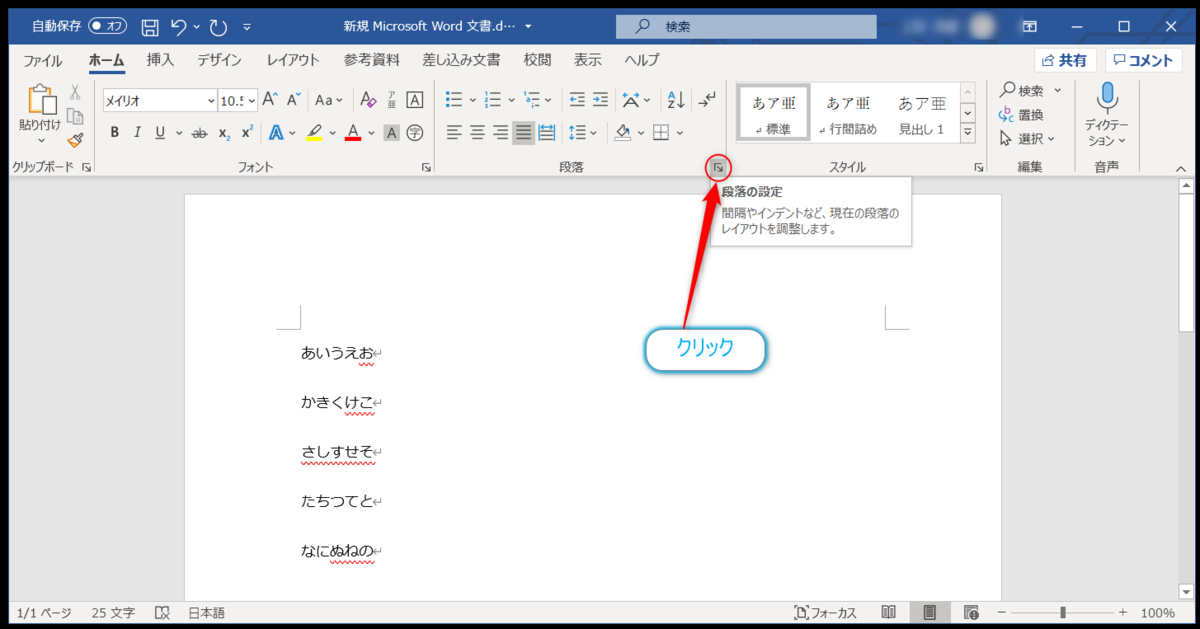Expand the styles gallery more arrow
This screenshot has width=1200, height=629.
tap(967, 131)
